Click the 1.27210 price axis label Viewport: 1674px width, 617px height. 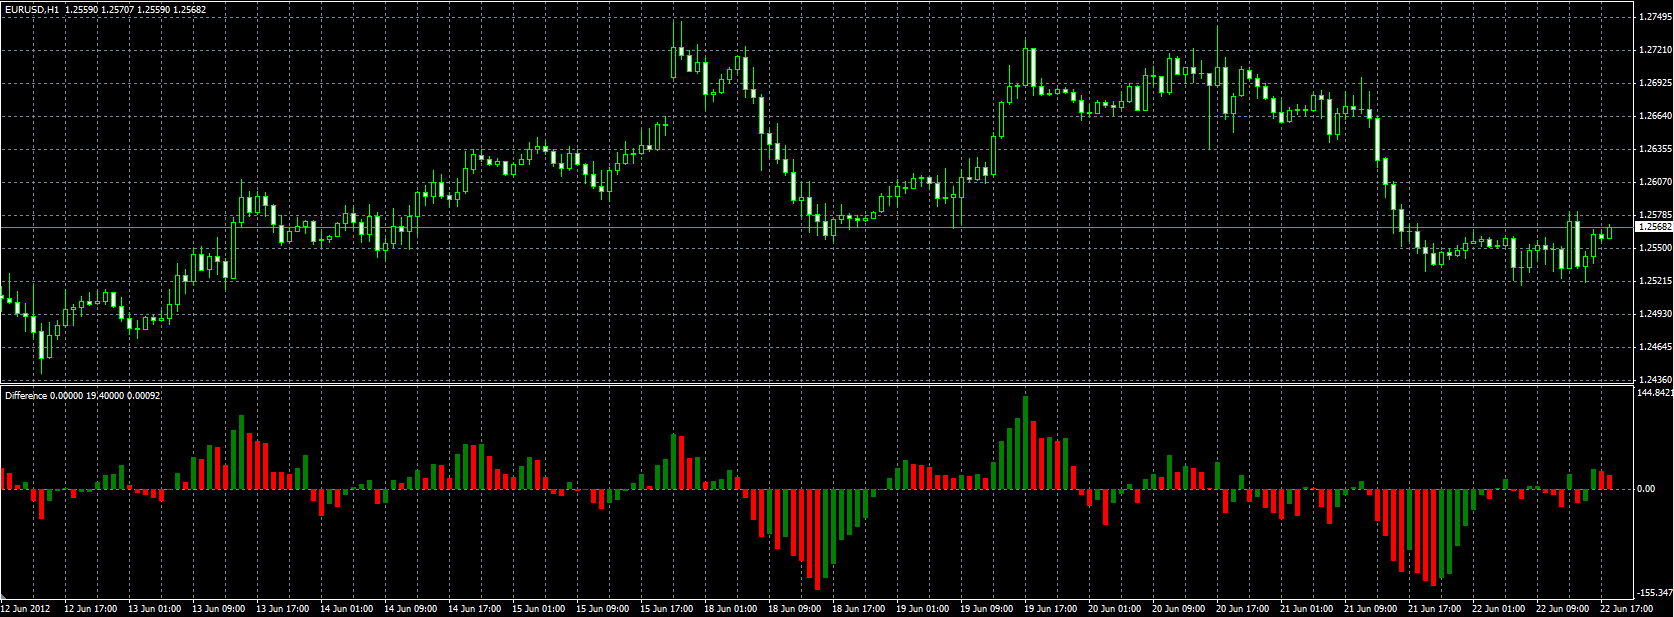coord(1656,50)
